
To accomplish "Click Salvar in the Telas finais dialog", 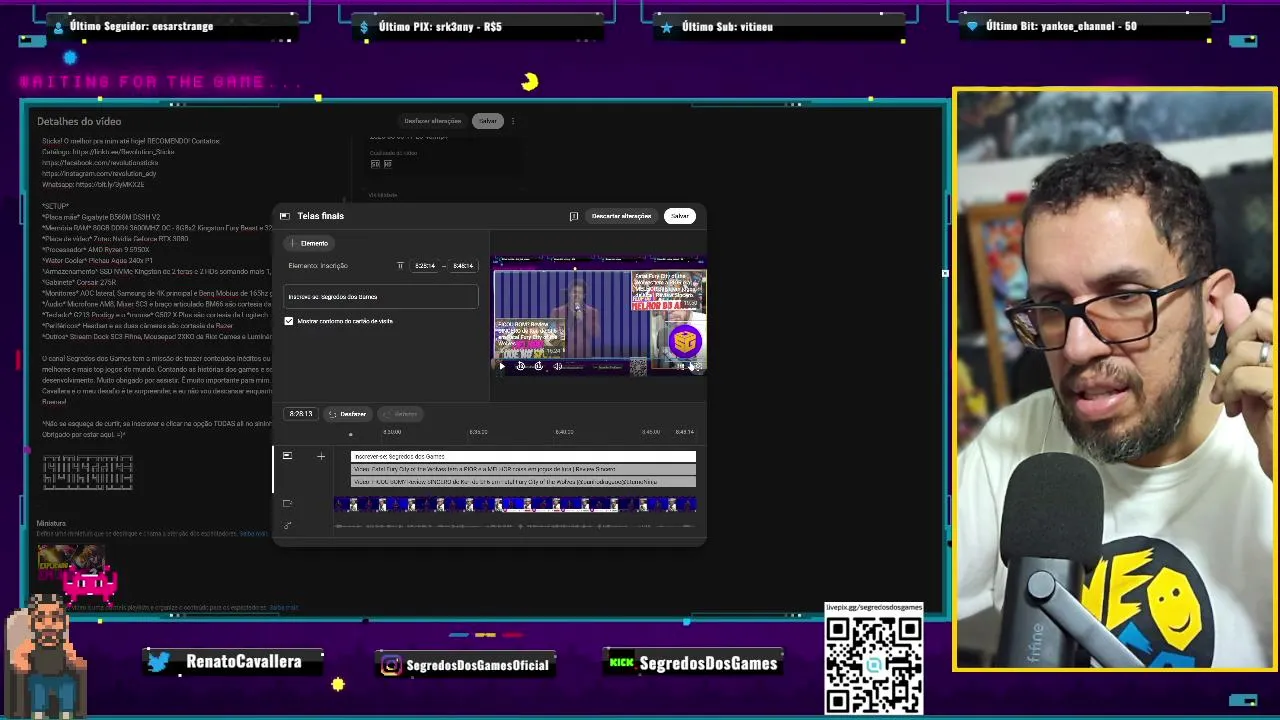I will [x=680, y=216].
